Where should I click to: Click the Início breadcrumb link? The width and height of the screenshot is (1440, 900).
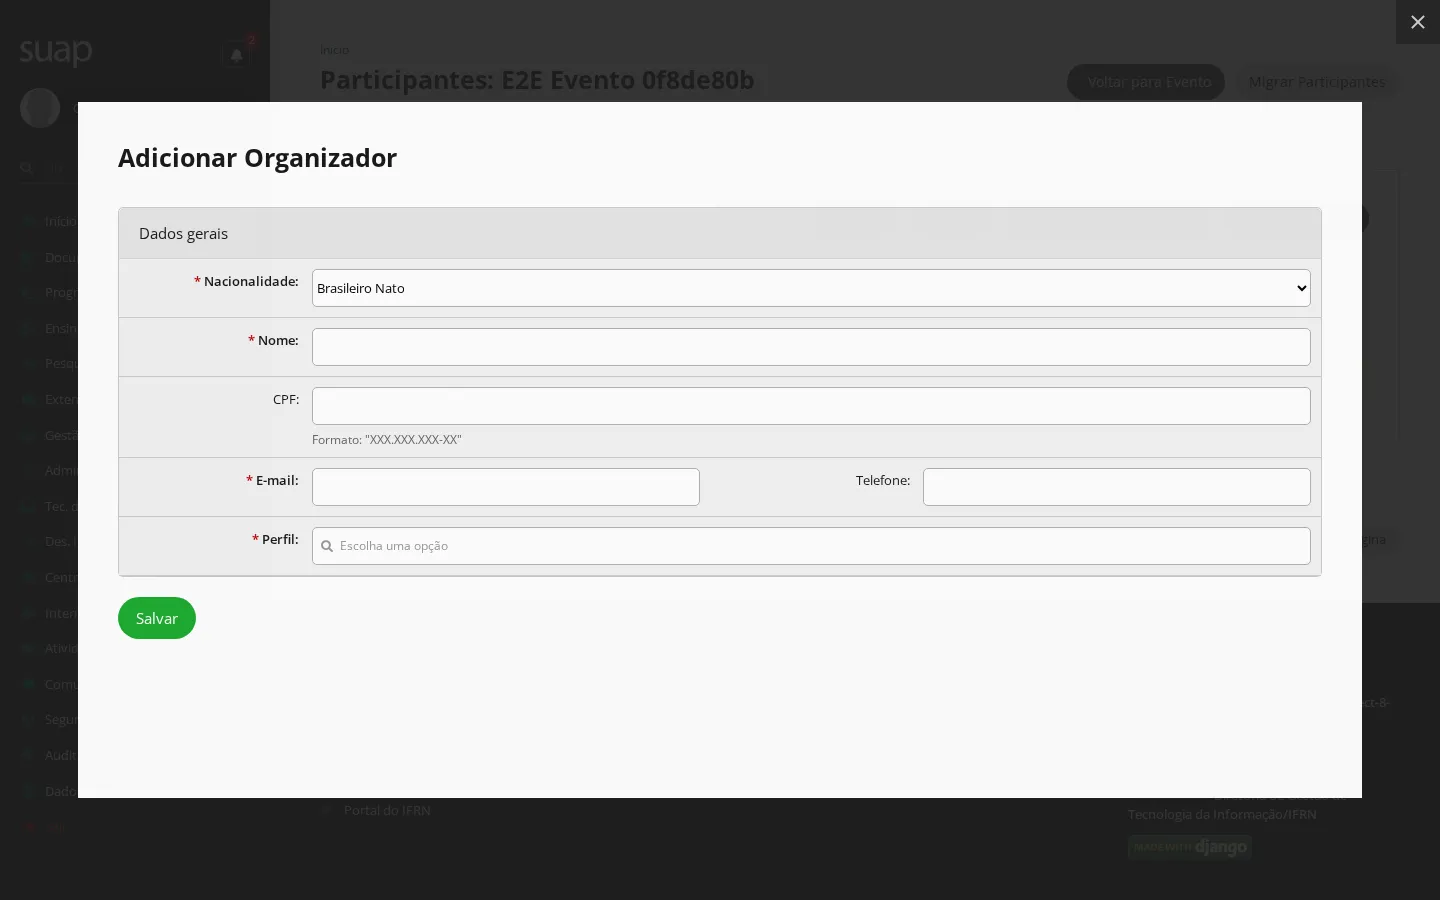click(335, 50)
